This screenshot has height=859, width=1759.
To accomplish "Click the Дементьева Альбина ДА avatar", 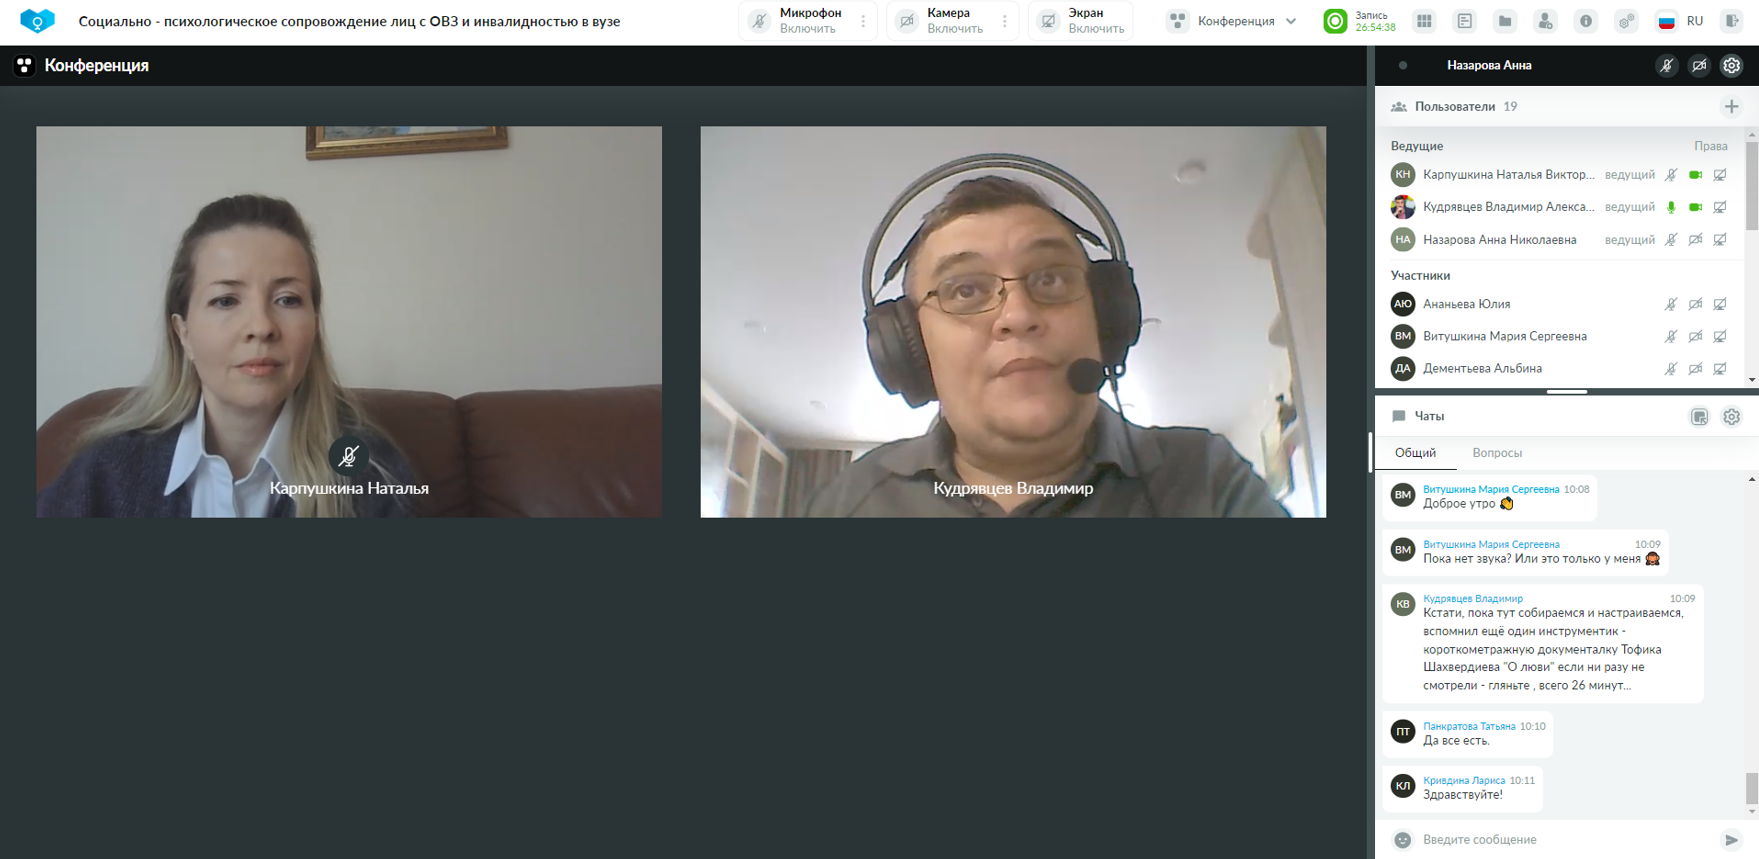I will [1403, 369].
